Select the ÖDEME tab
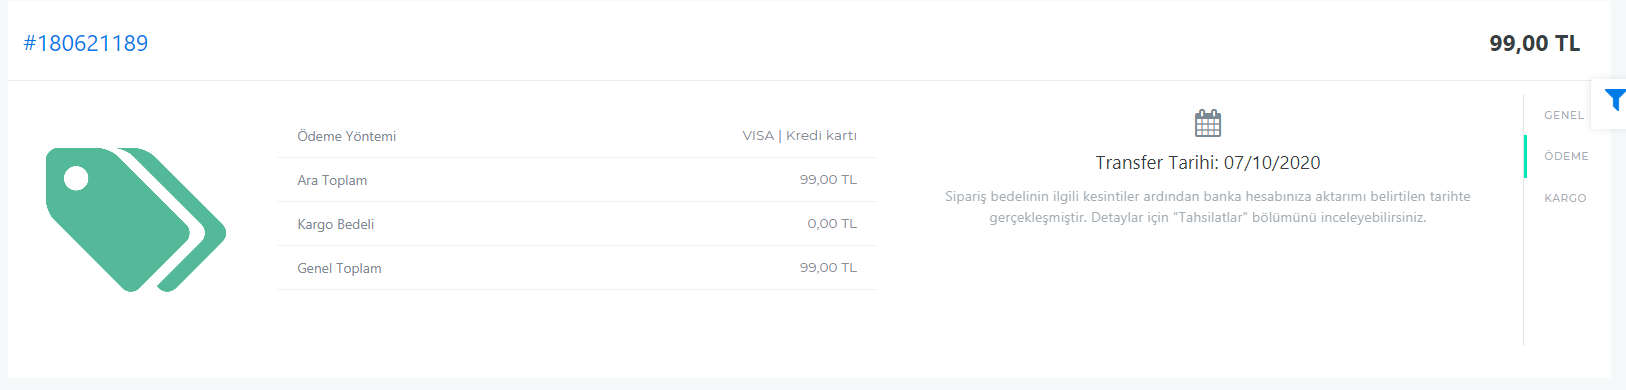1626x390 pixels. [1566, 156]
